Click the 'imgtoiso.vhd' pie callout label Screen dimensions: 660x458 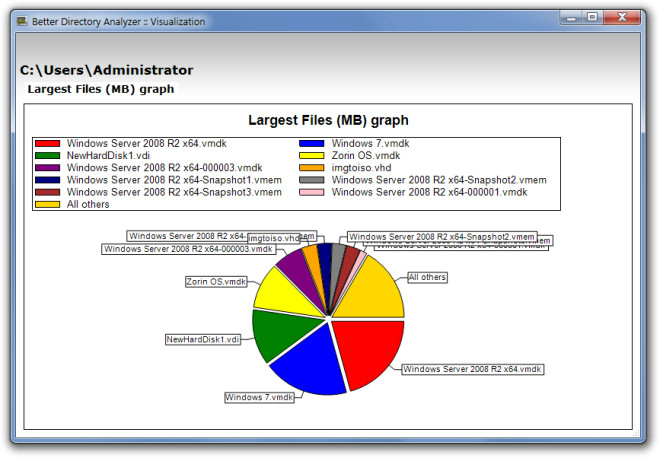coord(274,238)
